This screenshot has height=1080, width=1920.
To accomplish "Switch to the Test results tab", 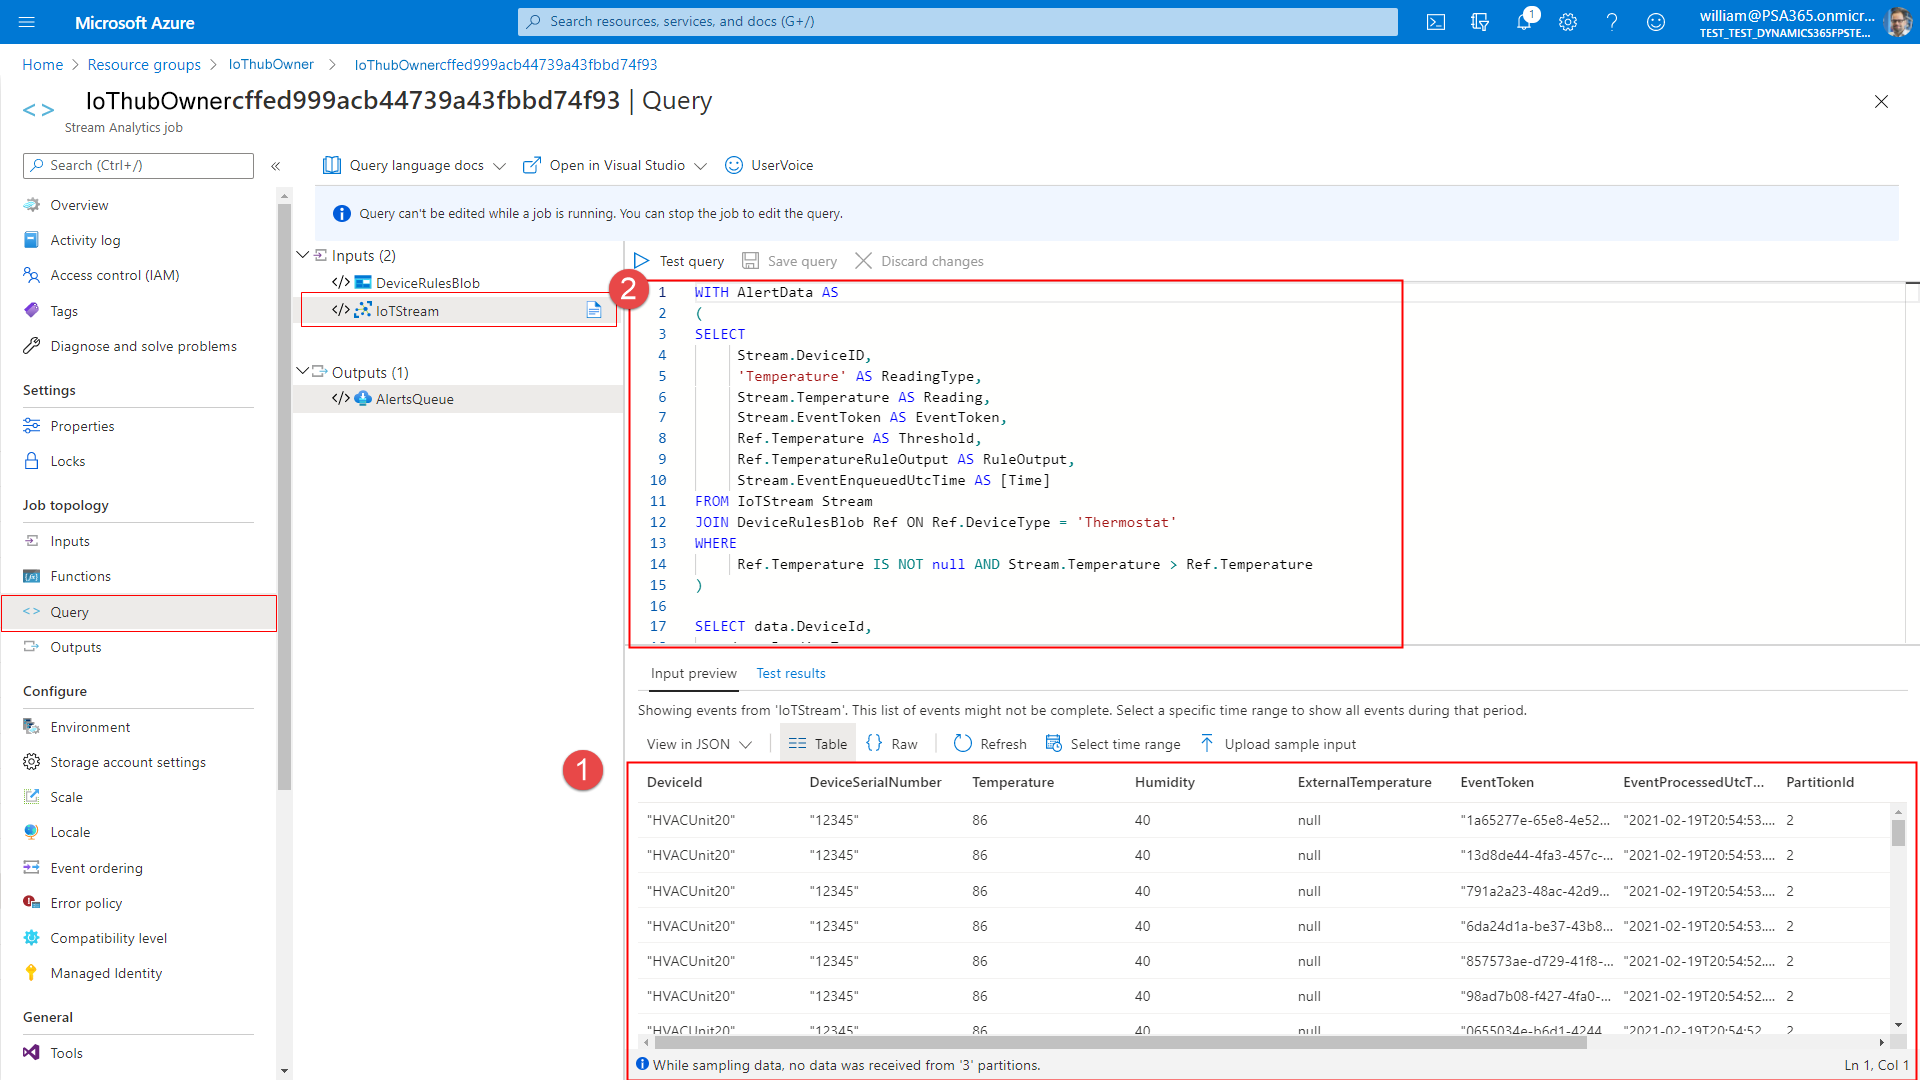I will coord(790,673).
